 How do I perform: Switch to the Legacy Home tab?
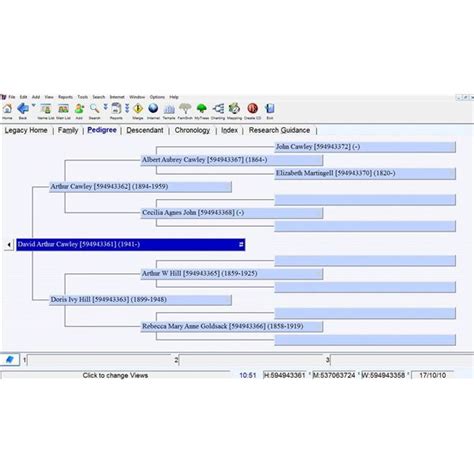26,130
